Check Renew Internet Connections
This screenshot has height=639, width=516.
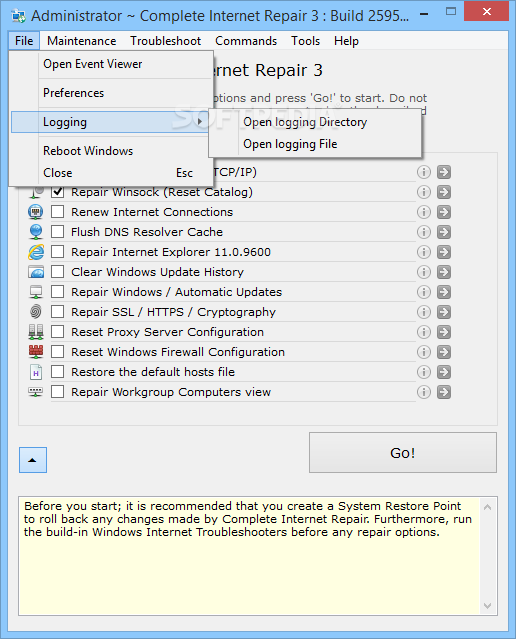(x=57, y=212)
